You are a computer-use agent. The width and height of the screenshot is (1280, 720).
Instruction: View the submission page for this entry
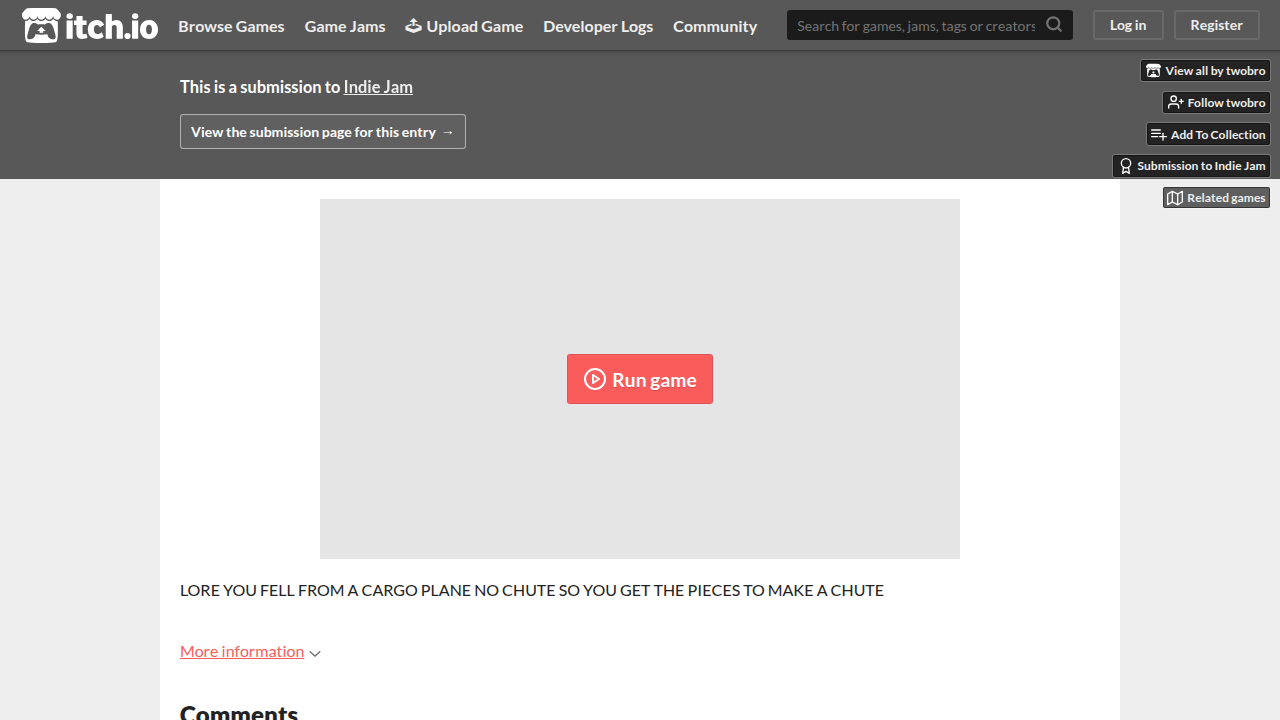click(x=323, y=132)
